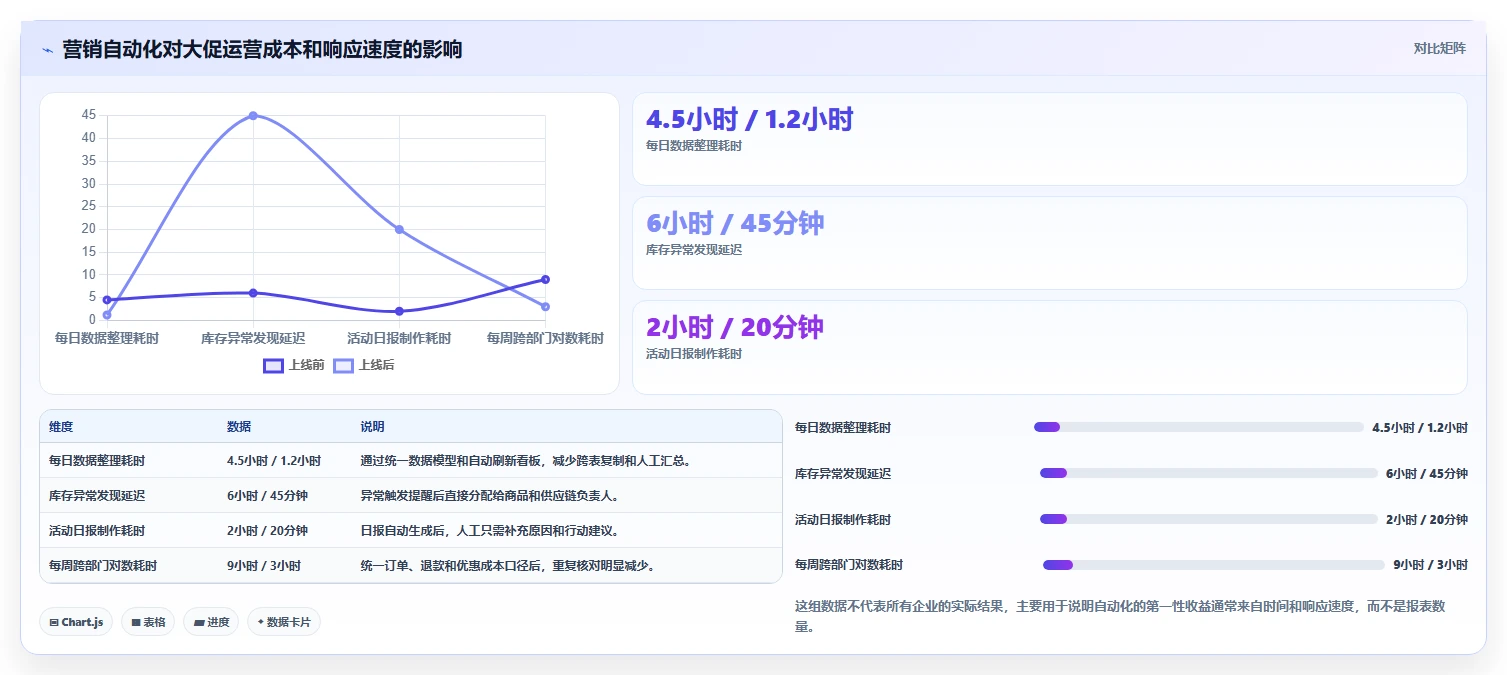Click the y-axis tick label 25
The width and height of the screenshot is (1507, 675).
click(x=89, y=206)
